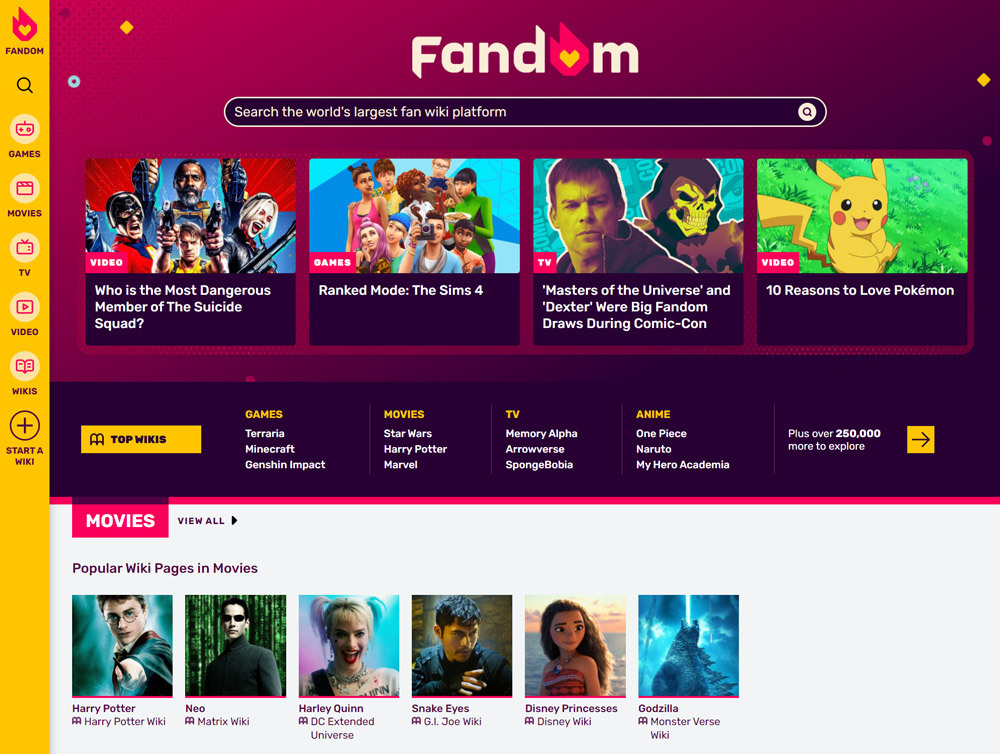Open the Games controller icon in sidebar

[x=24, y=129]
